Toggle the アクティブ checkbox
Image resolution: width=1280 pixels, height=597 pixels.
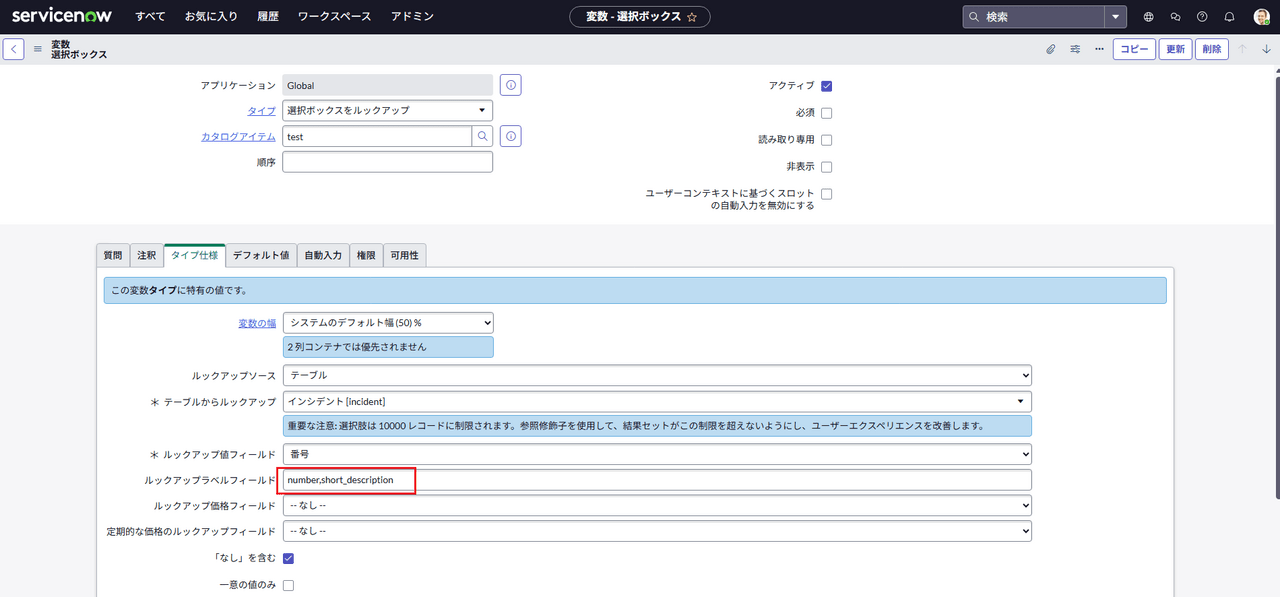click(826, 86)
